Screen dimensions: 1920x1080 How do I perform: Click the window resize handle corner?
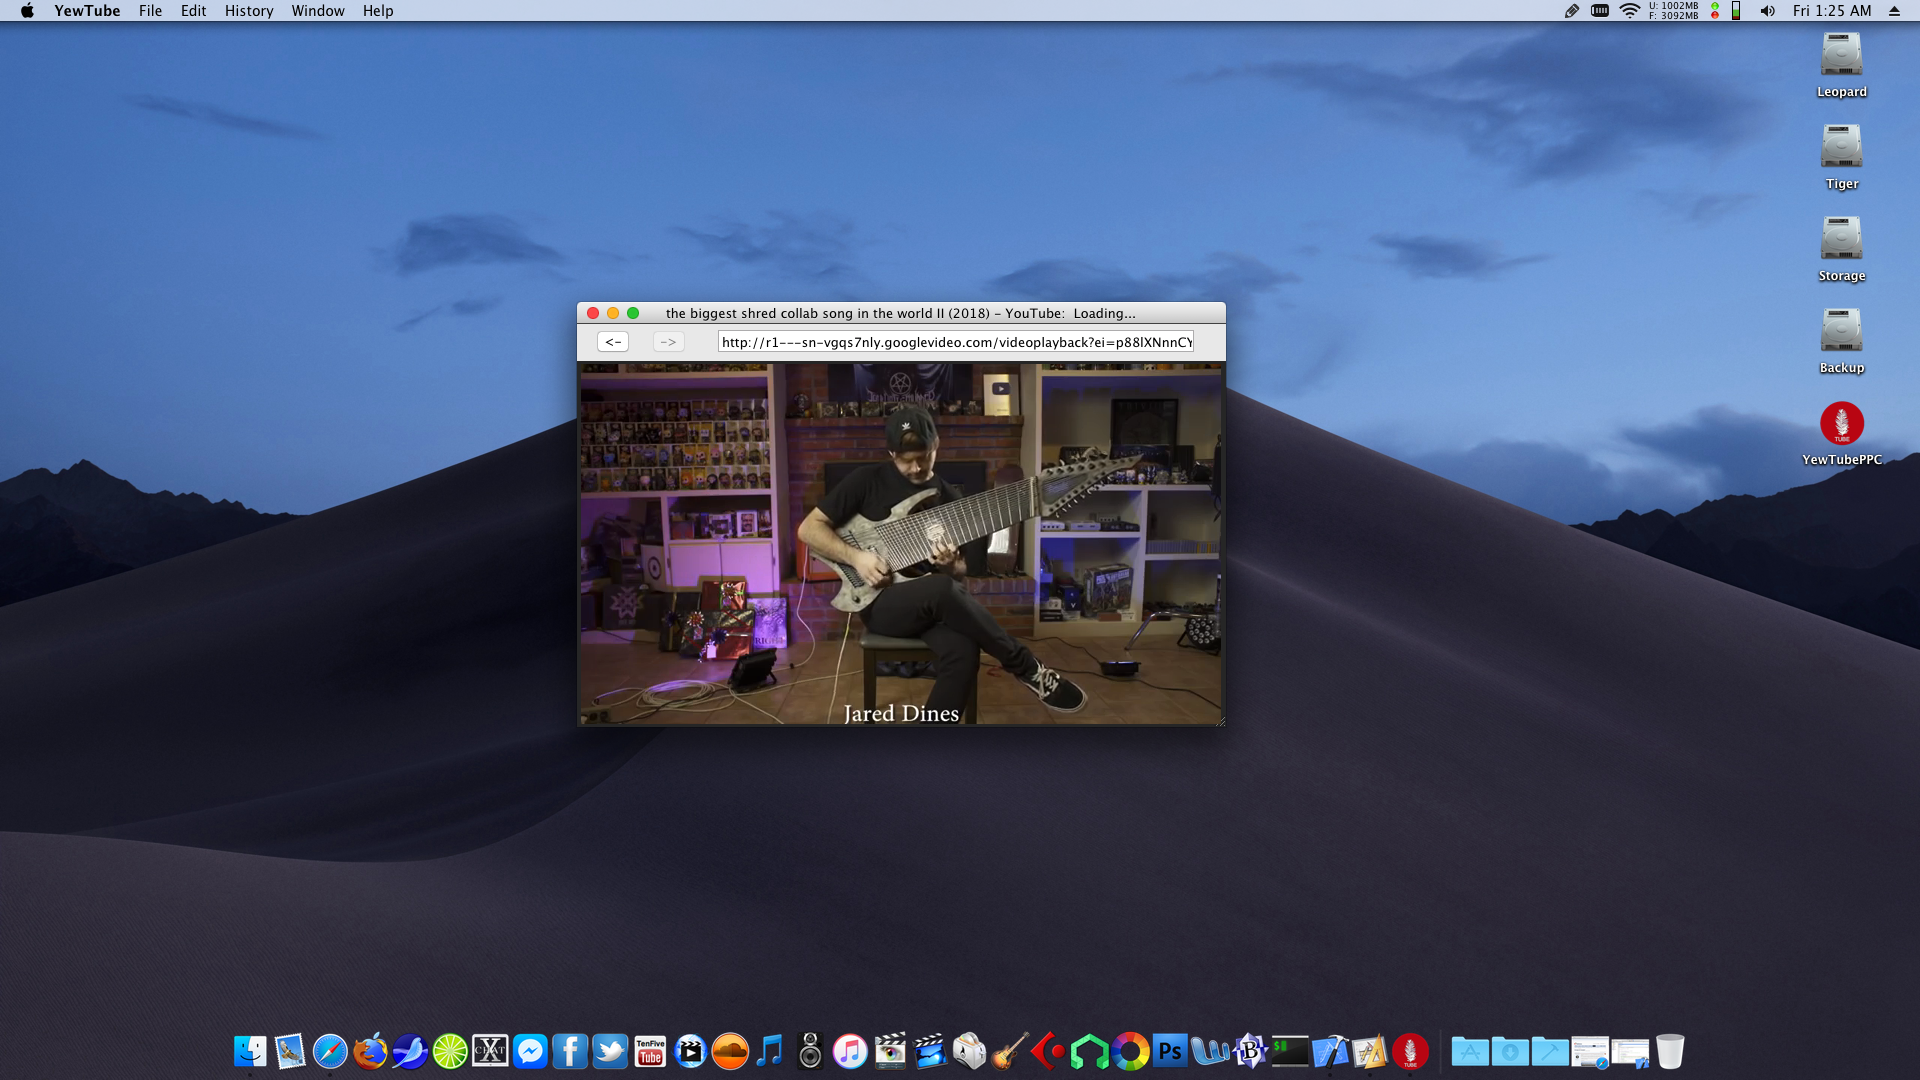tap(1220, 721)
